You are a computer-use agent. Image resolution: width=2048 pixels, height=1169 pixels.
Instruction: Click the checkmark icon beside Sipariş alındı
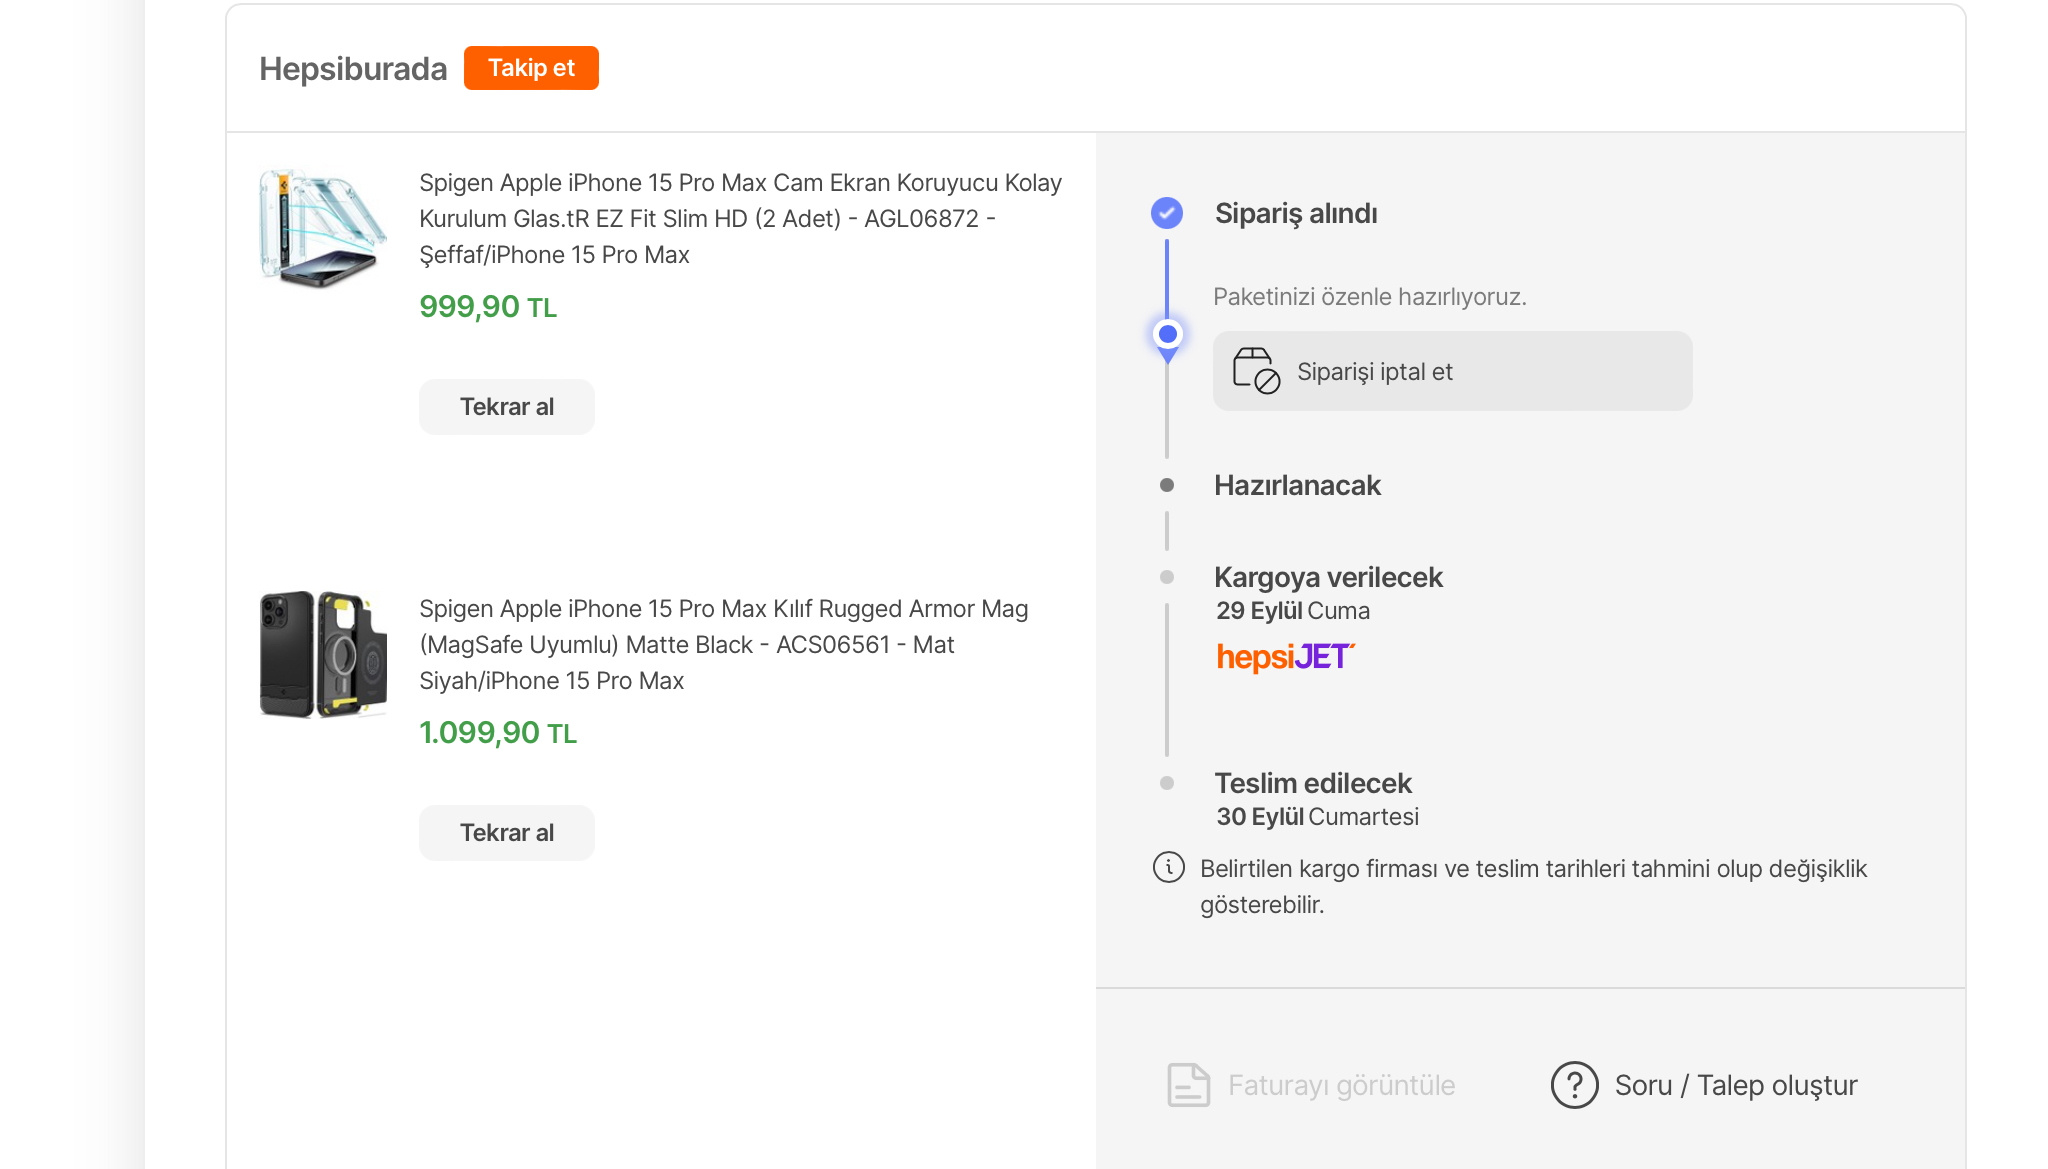(x=1167, y=213)
